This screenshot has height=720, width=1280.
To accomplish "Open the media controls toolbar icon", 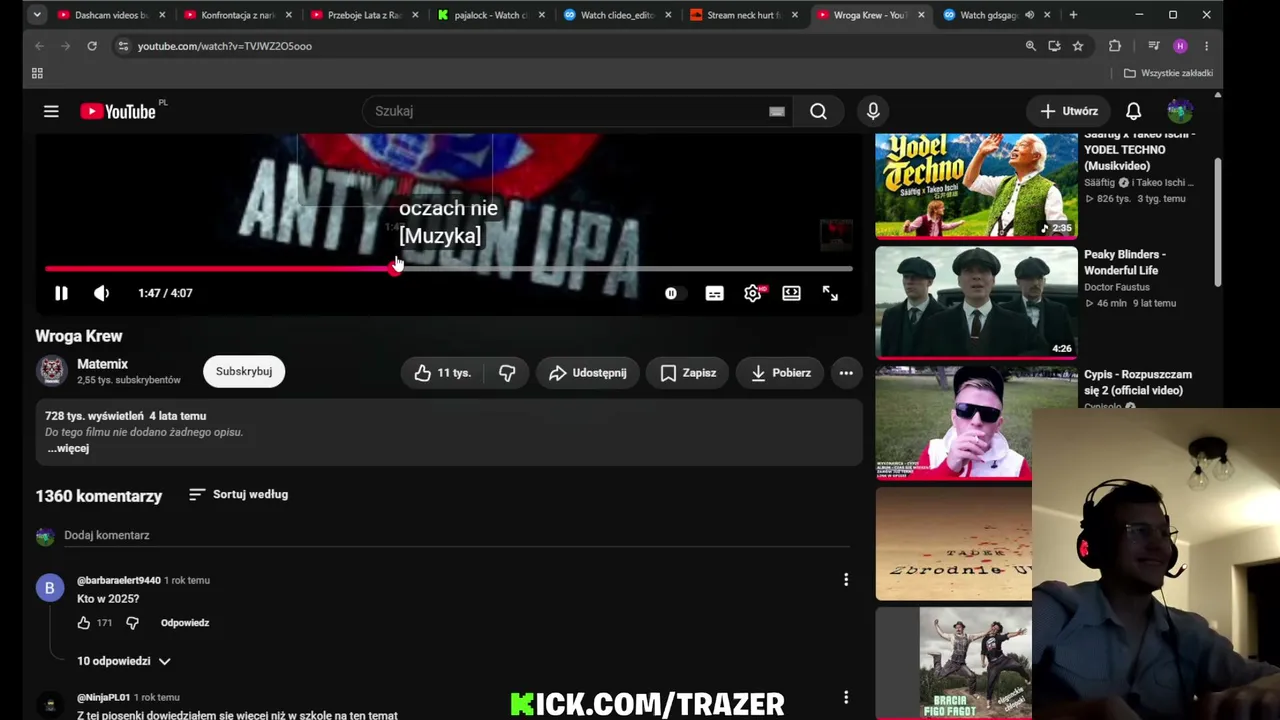I will click(1154, 46).
